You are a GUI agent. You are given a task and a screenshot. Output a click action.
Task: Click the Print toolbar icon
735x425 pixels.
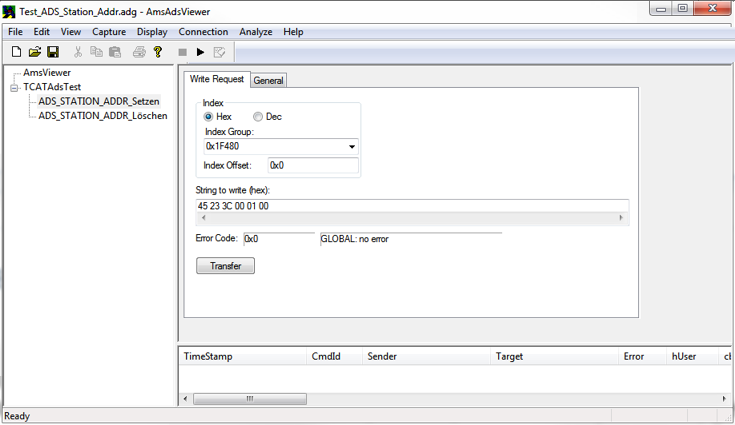click(139, 52)
